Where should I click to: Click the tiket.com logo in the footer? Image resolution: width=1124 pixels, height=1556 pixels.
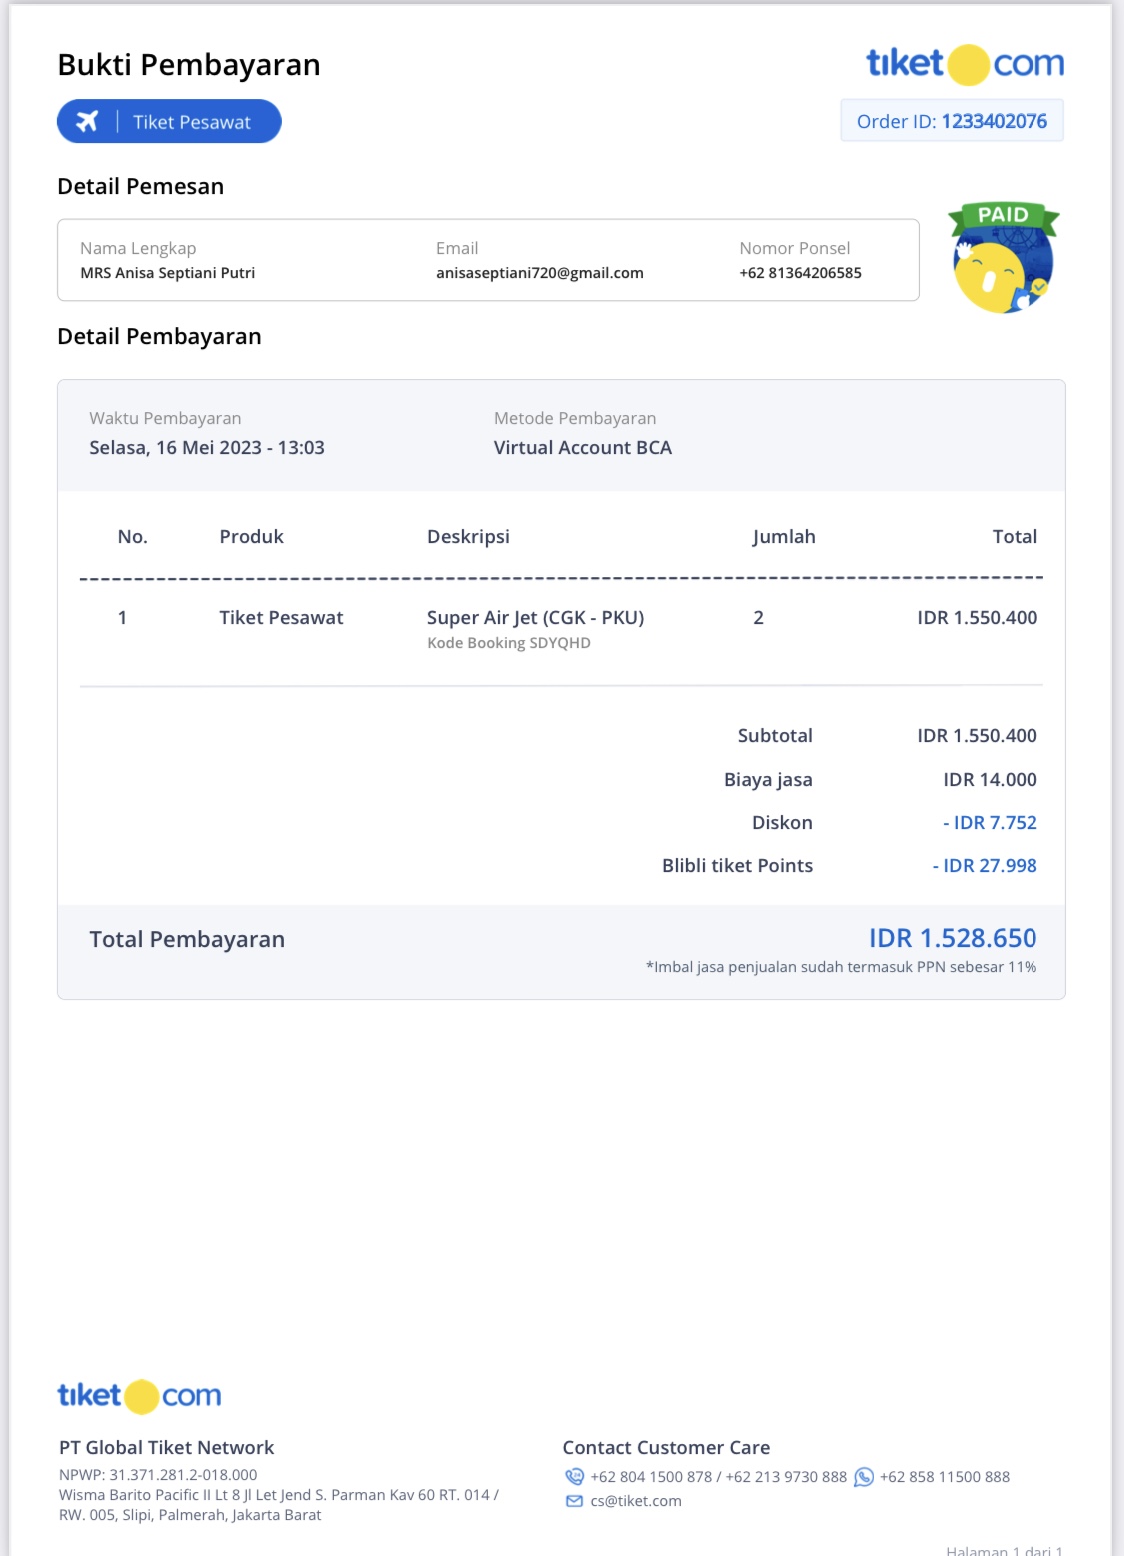139,1395
